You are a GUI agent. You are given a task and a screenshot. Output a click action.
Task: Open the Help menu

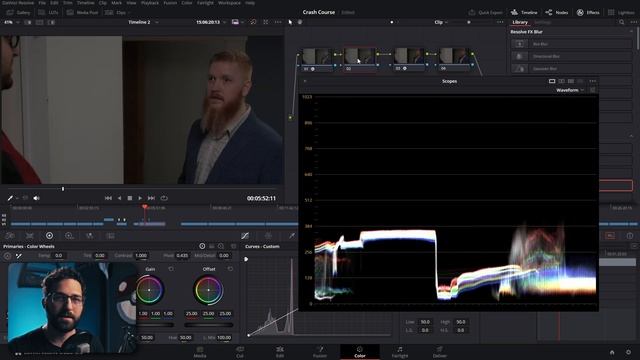[250, 3]
